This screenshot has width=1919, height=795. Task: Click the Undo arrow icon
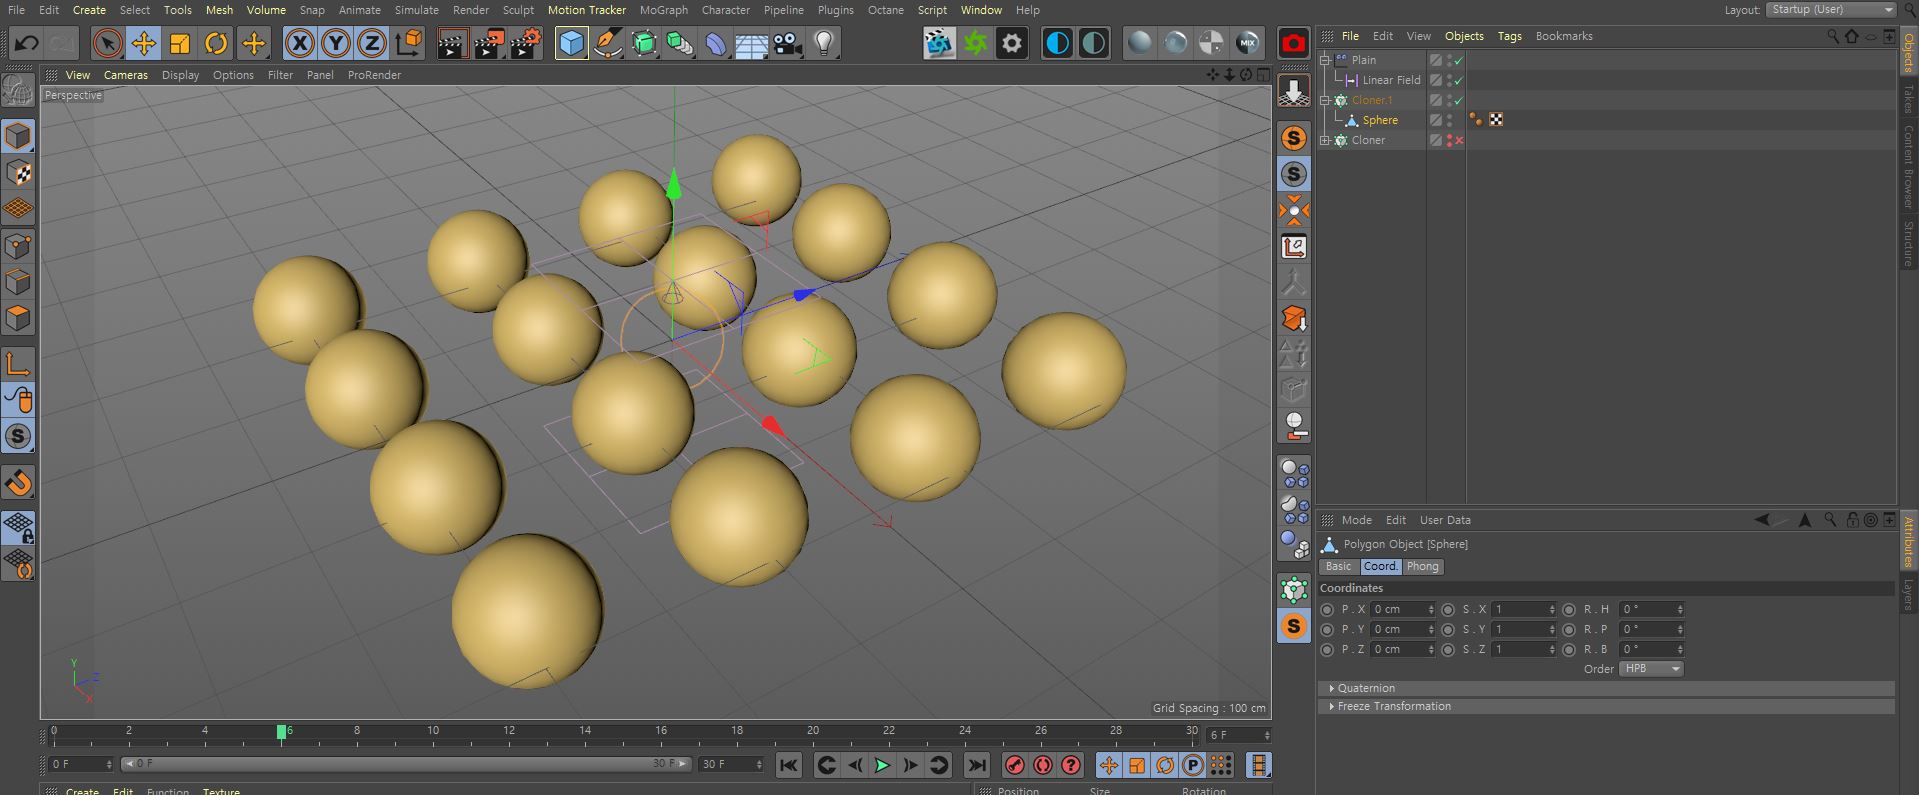(27, 43)
